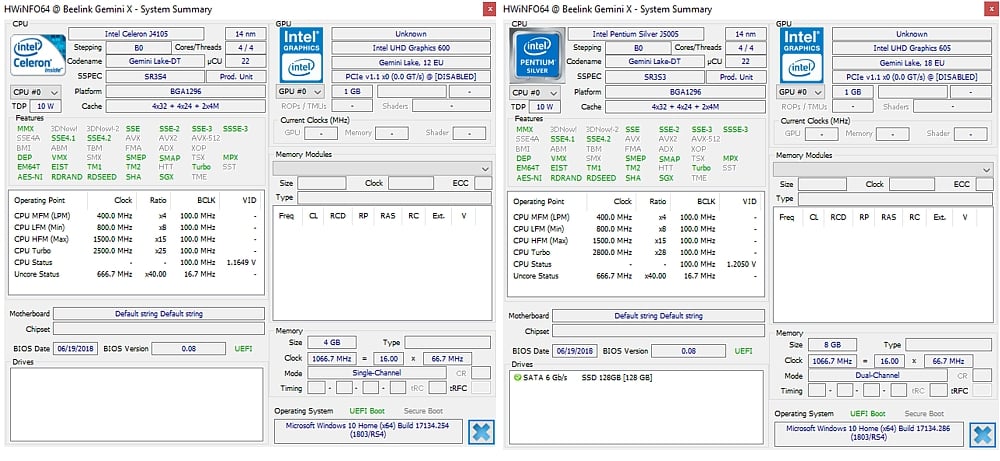Click Motherboard Default string field in Pentium window
This screenshot has height=461, width=1000.
(x=658, y=316)
